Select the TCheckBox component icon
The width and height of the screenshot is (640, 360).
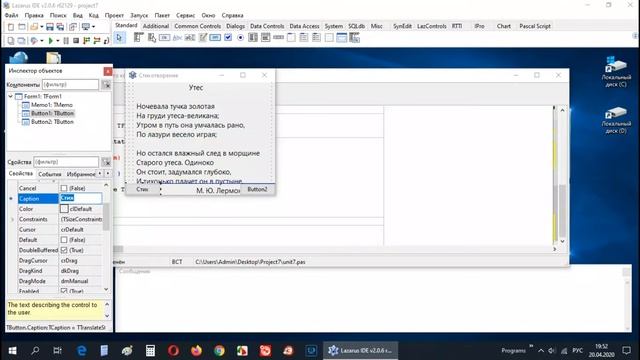click(x=228, y=38)
